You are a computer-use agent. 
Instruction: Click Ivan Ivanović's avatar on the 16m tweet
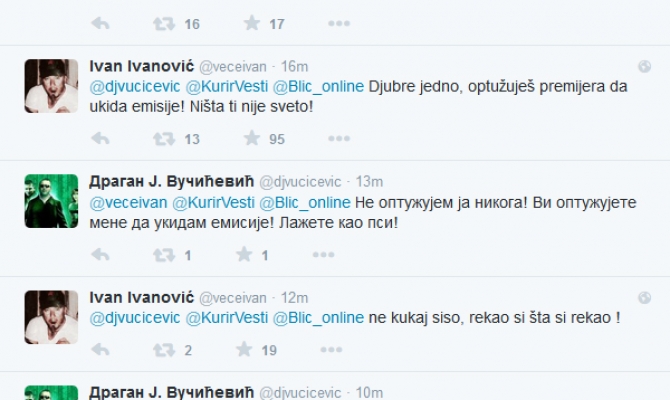[51, 85]
